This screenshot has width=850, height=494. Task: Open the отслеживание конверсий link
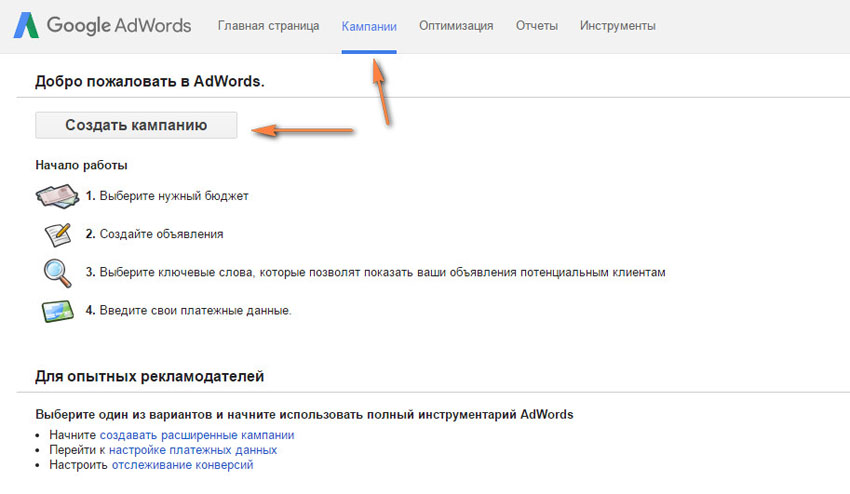click(x=182, y=465)
